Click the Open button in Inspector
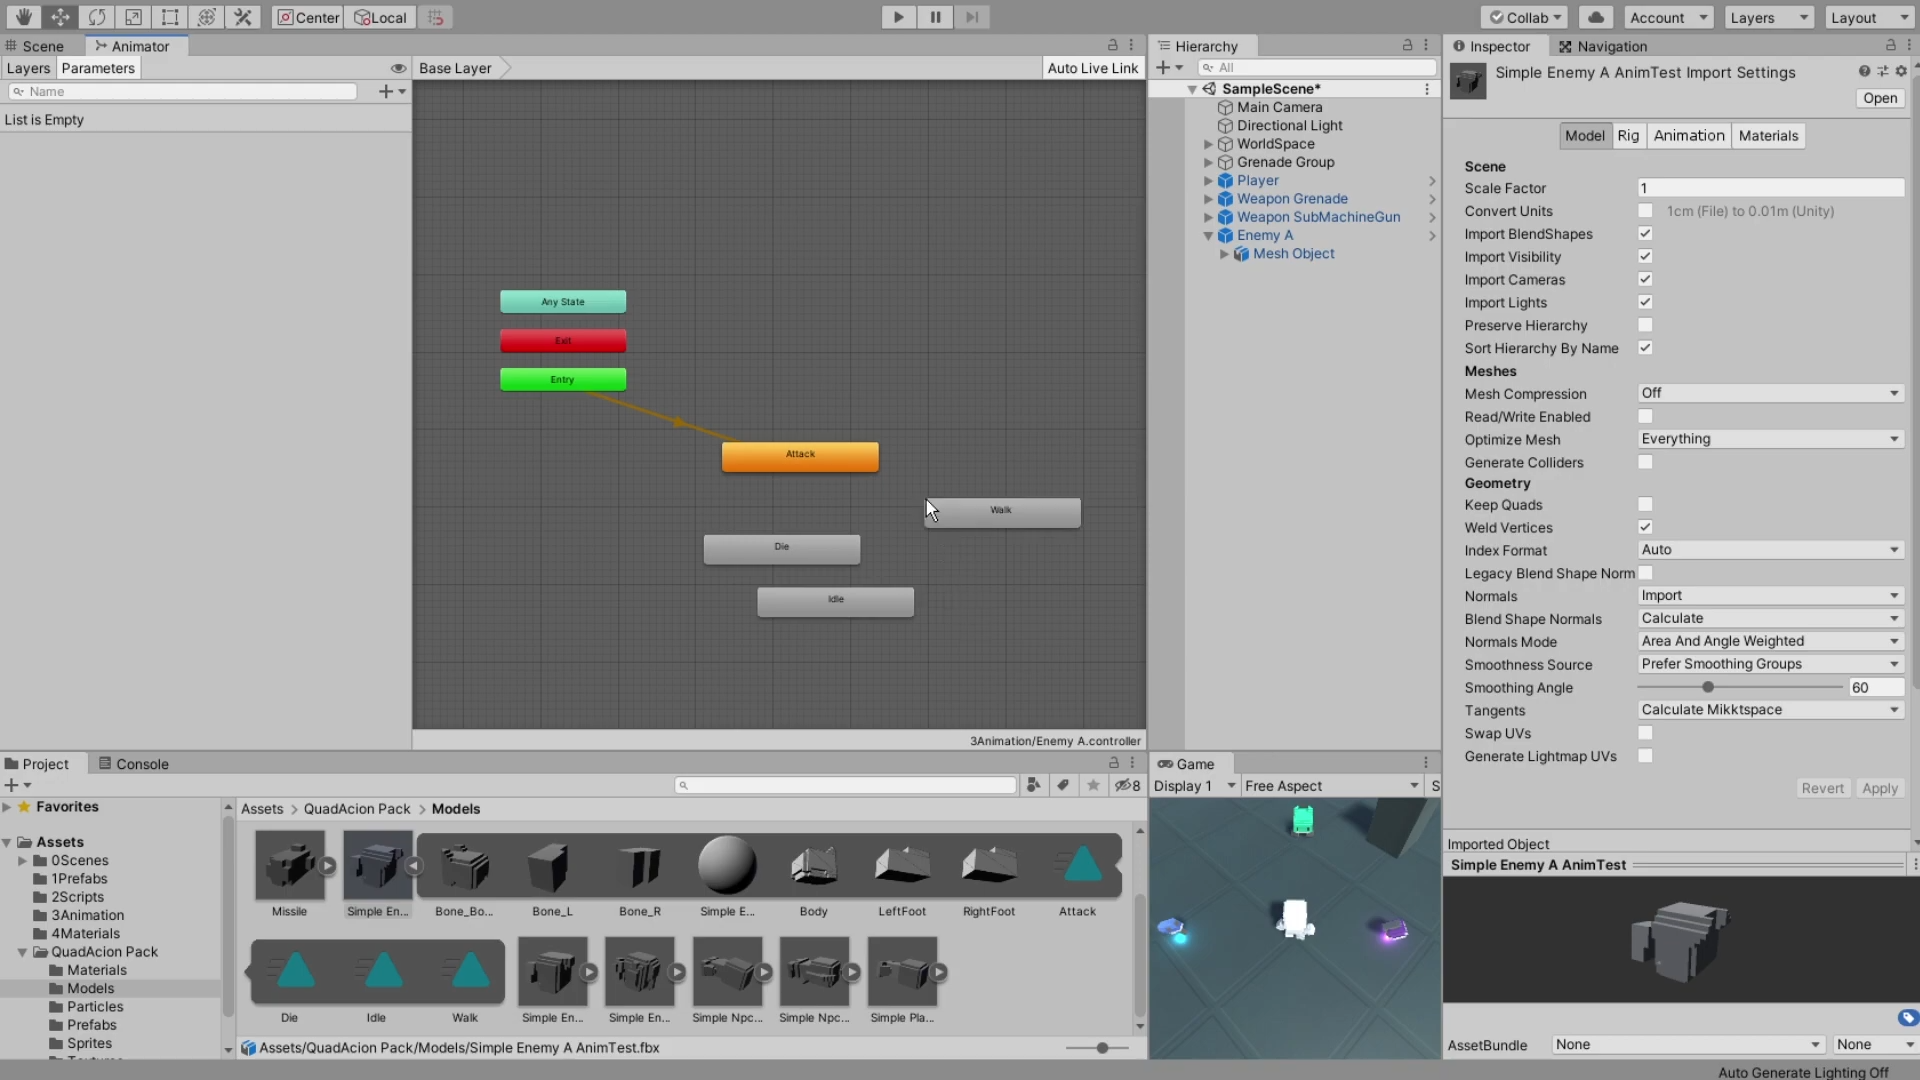1920x1080 pixels. (x=1879, y=98)
